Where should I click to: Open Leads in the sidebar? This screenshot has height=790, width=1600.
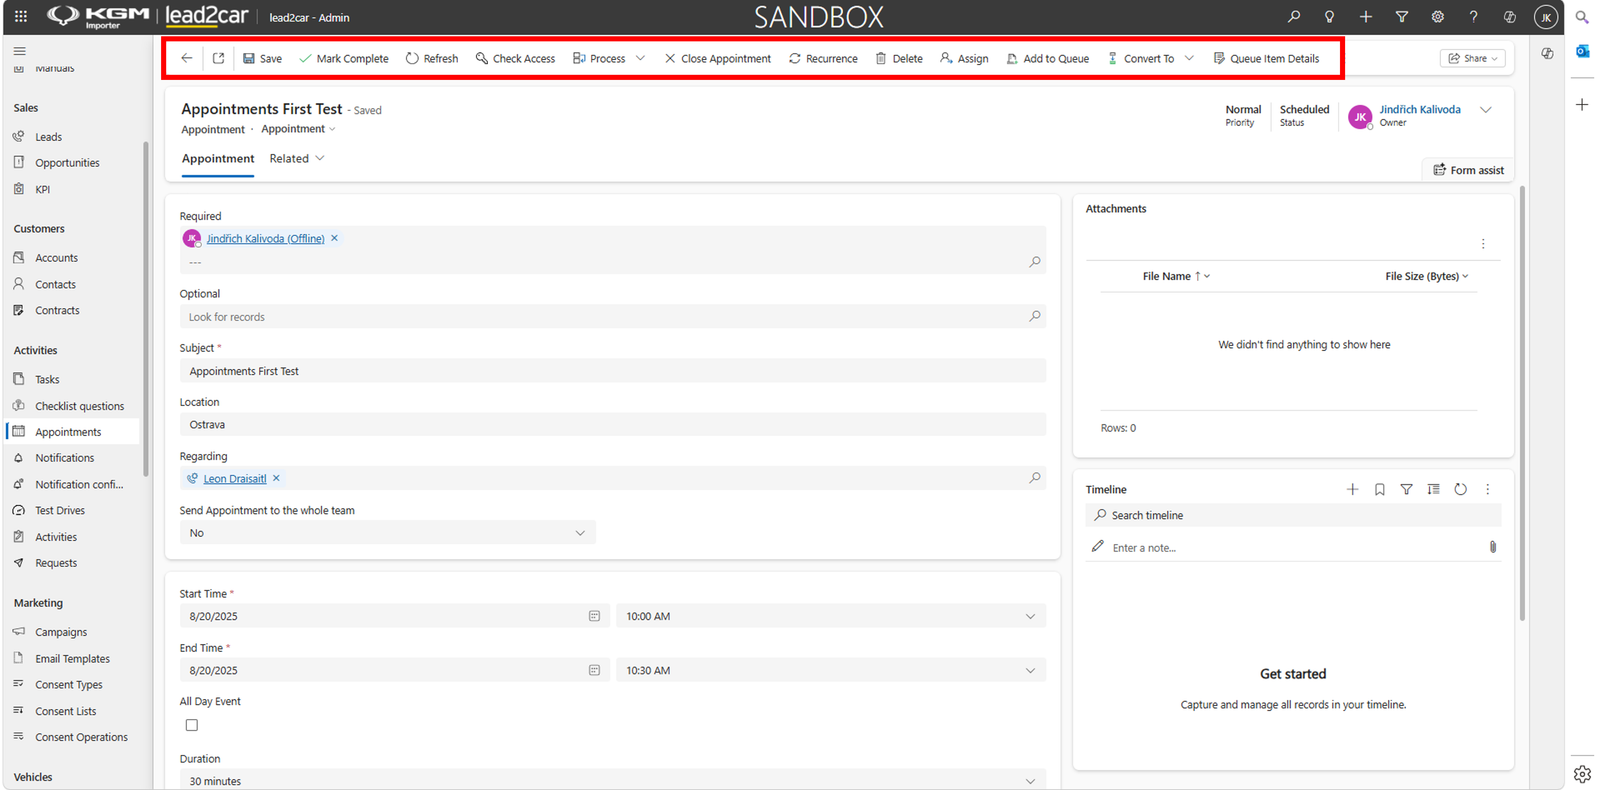click(x=49, y=137)
